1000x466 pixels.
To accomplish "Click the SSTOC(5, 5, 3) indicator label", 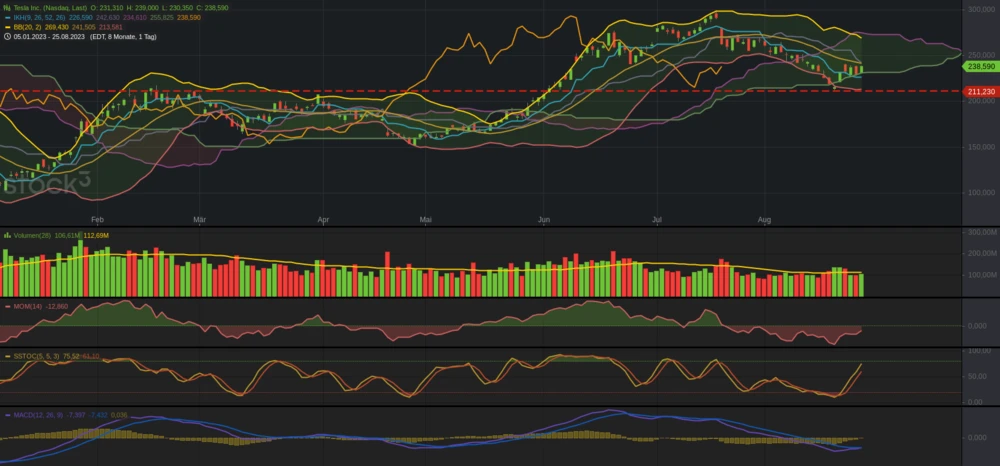I will point(36,355).
